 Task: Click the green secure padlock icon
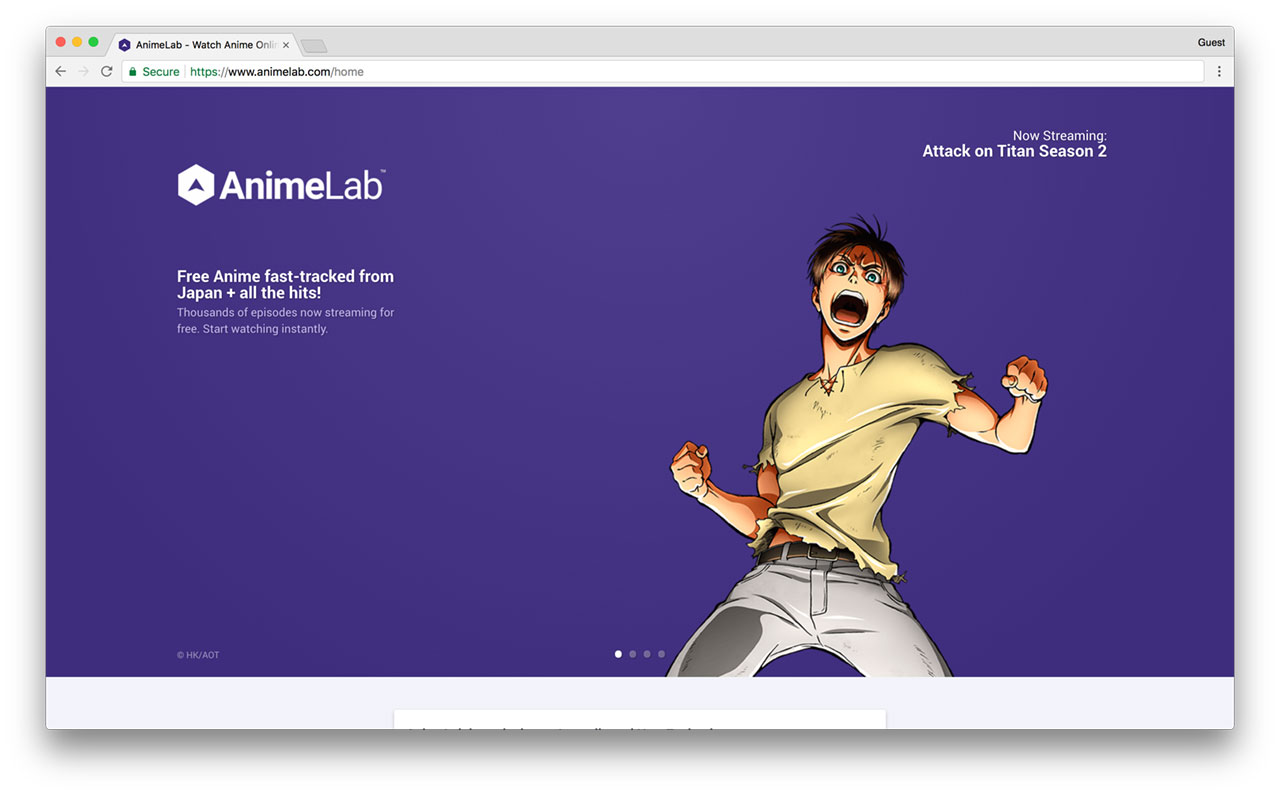(132, 72)
